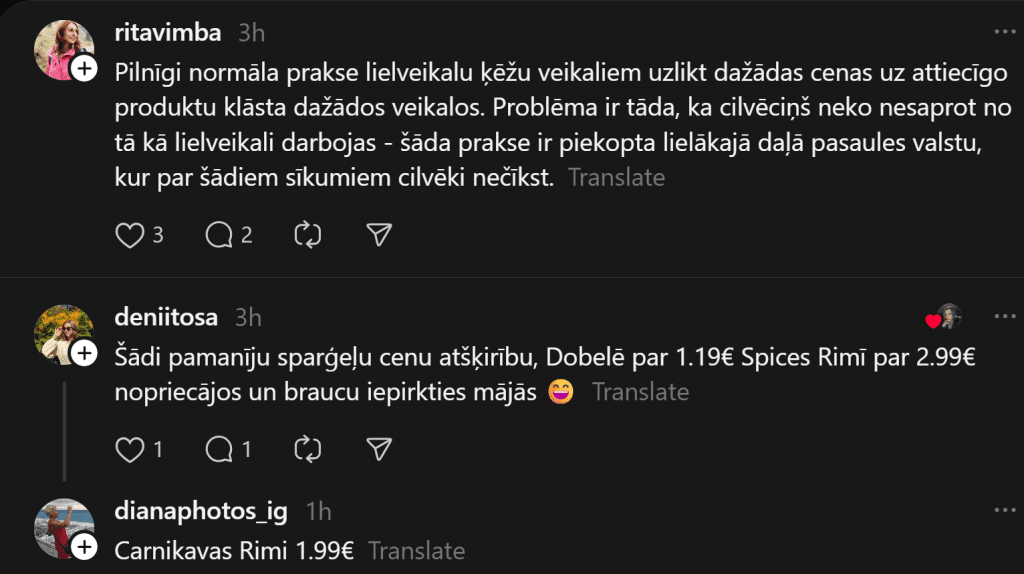The width and height of the screenshot is (1024, 574).
Task: Like deniitosa's reply with heart icon
Action: (x=130, y=450)
